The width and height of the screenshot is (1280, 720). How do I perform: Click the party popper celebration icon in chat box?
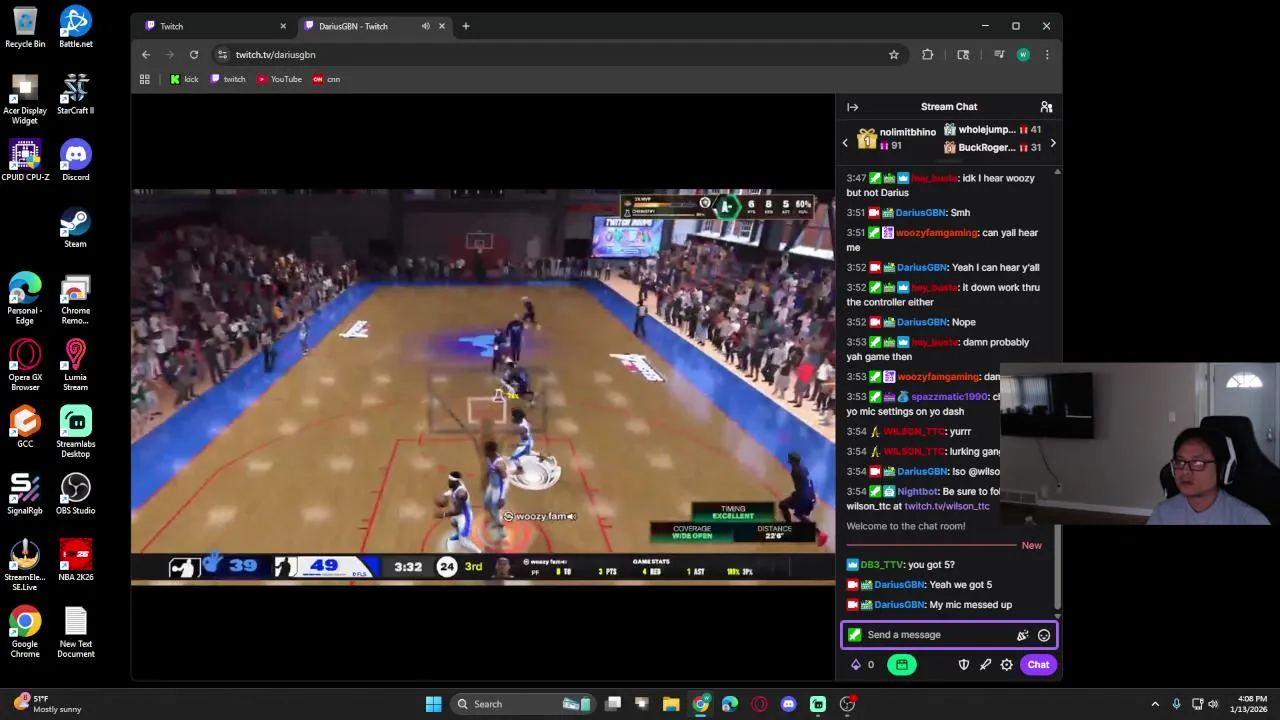1022,635
